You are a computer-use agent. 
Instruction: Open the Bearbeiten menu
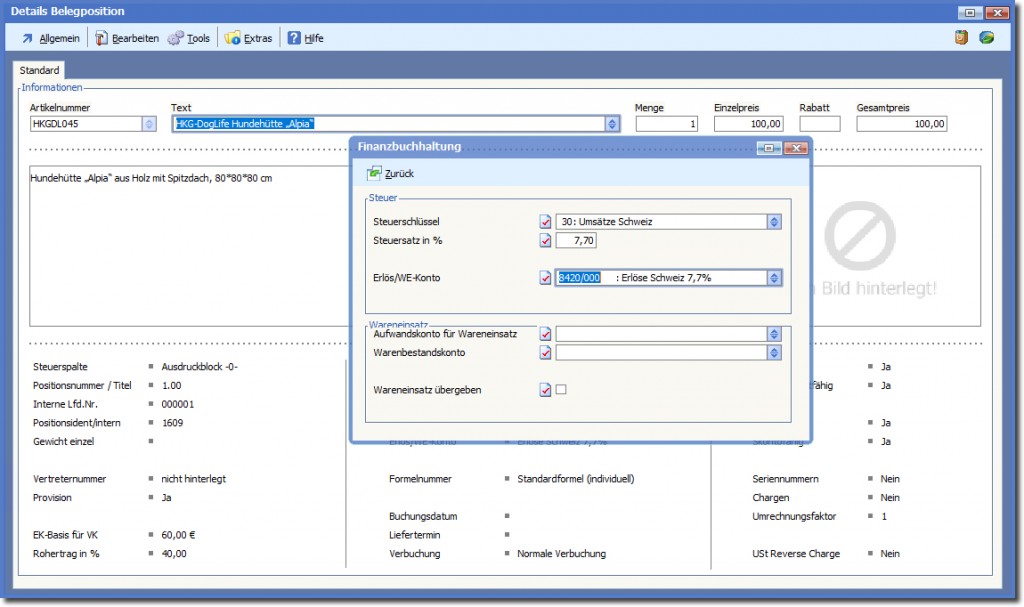(x=127, y=38)
